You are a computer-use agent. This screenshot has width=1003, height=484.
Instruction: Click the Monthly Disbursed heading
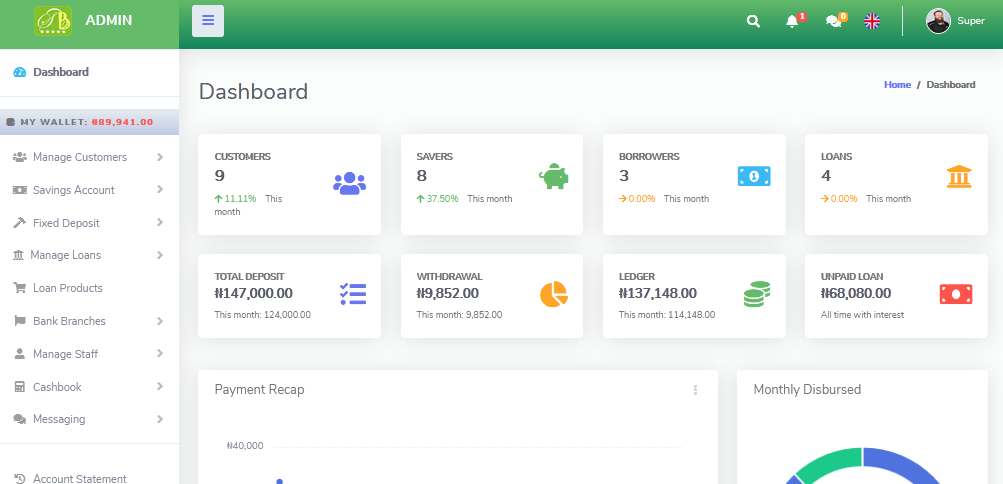tap(807, 389)
